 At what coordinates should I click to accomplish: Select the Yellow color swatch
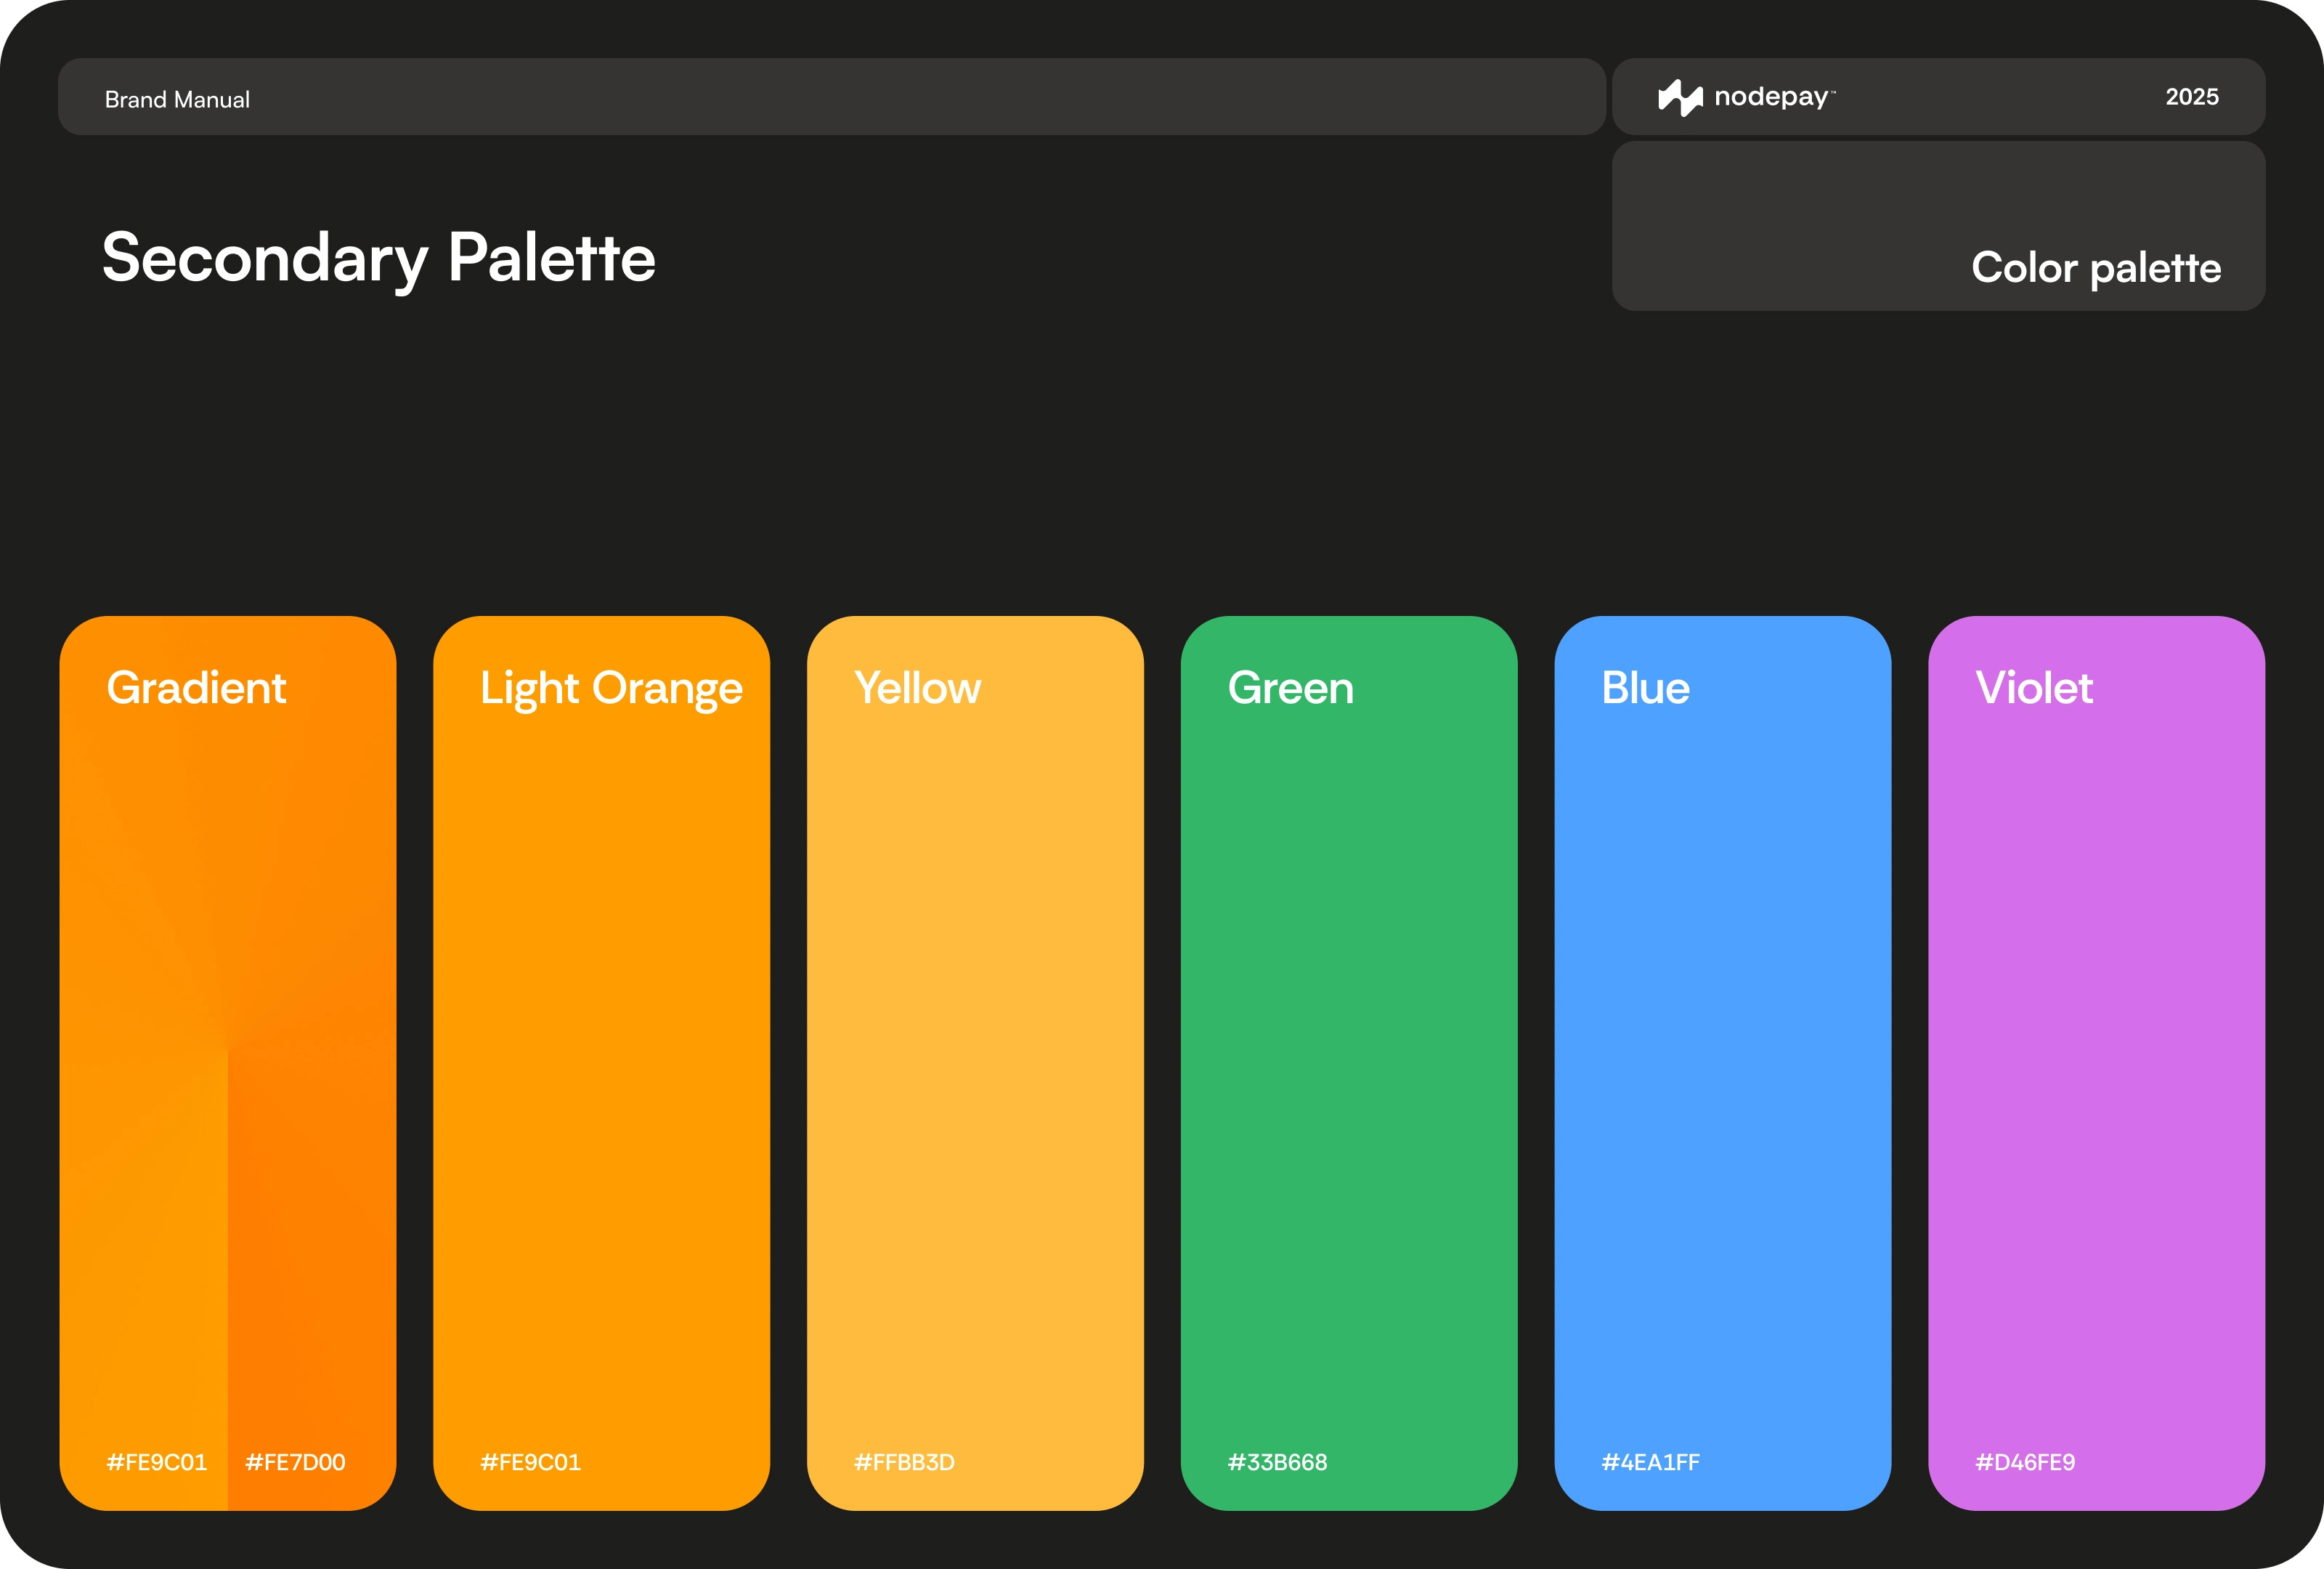[975, 1062]
